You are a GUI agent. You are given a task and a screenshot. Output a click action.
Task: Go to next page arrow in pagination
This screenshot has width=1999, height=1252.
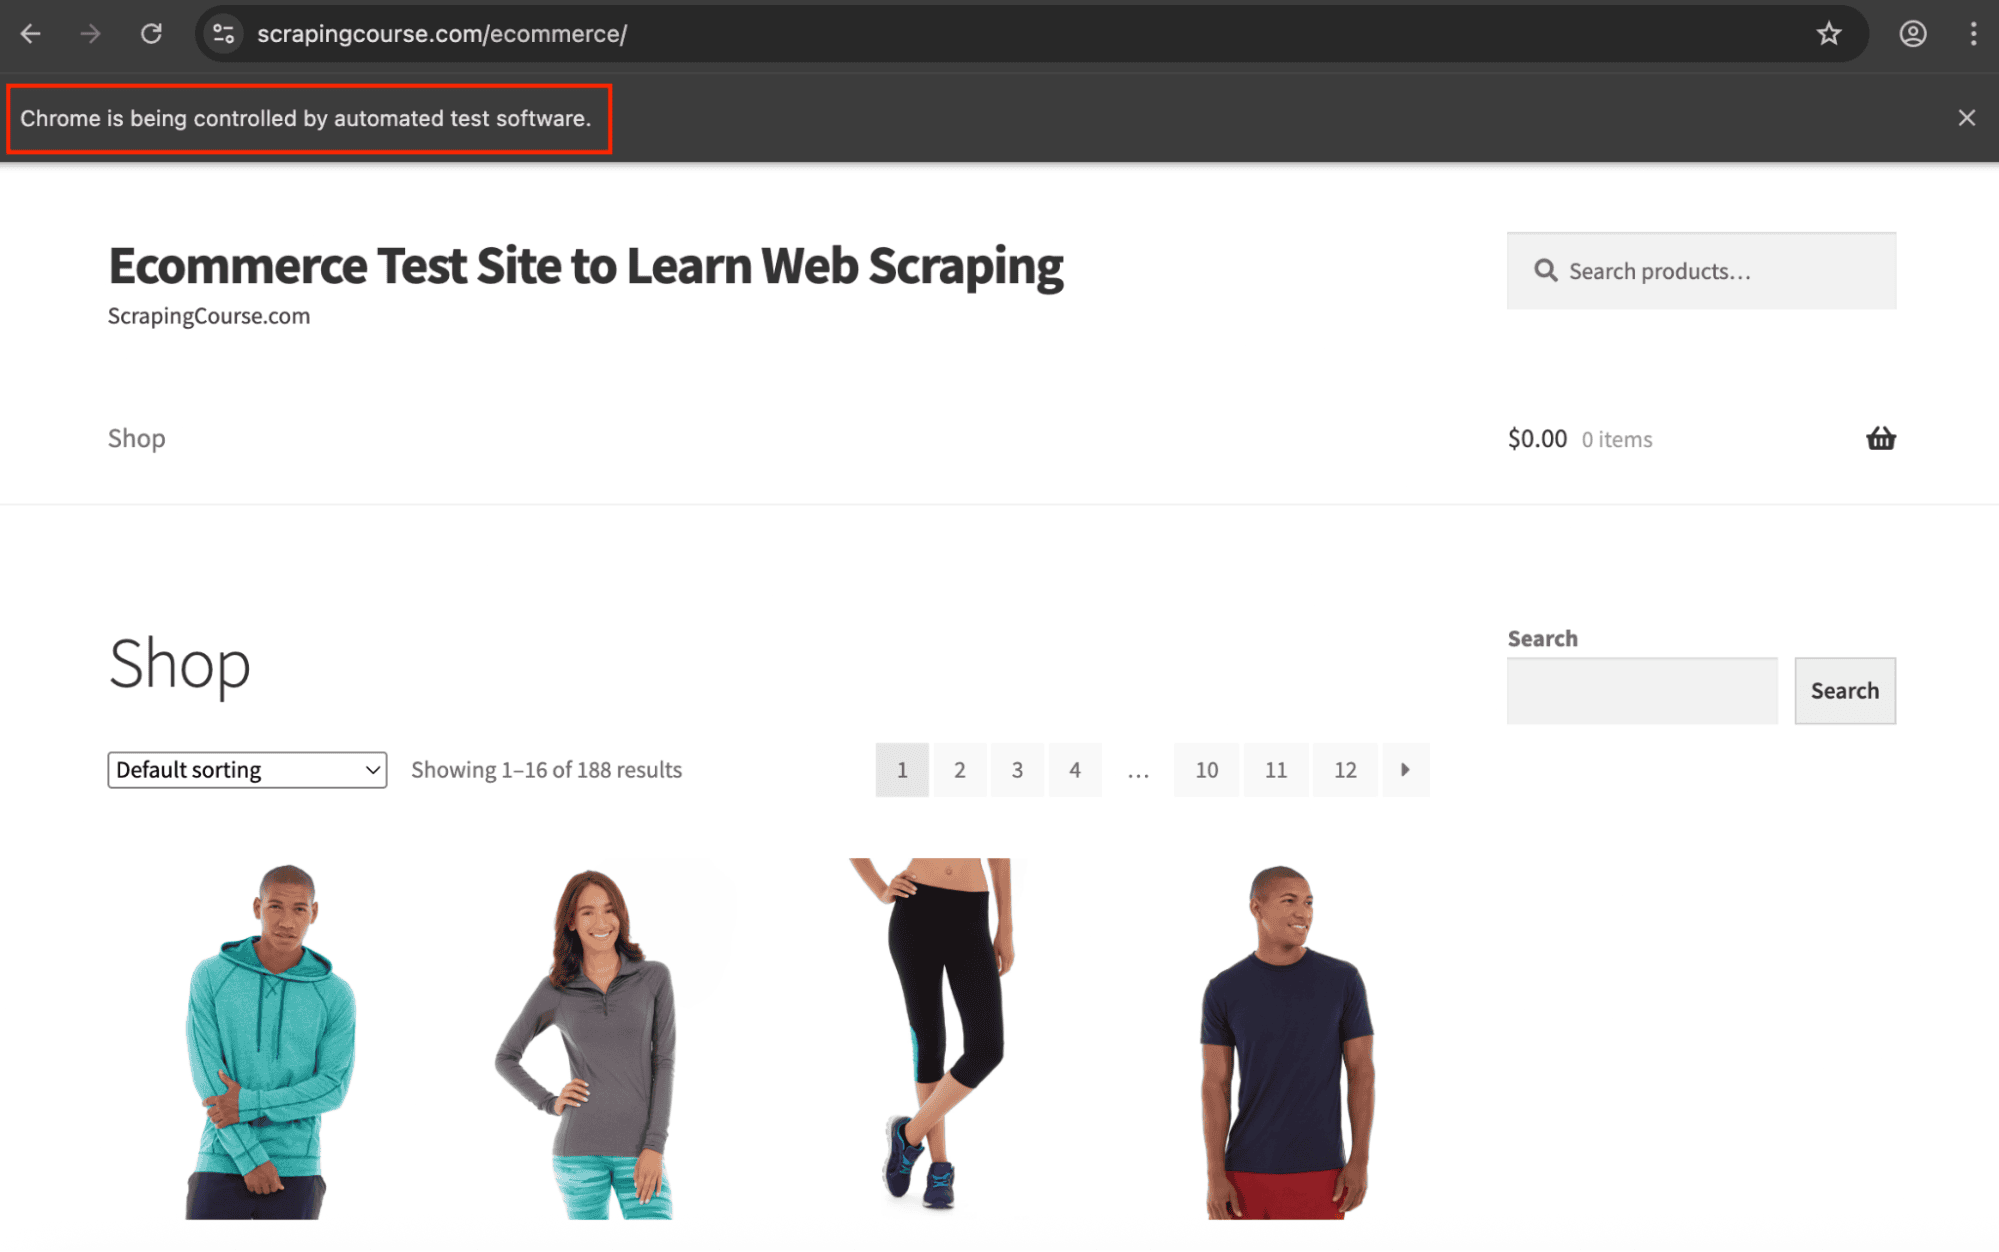(1405, 770)
